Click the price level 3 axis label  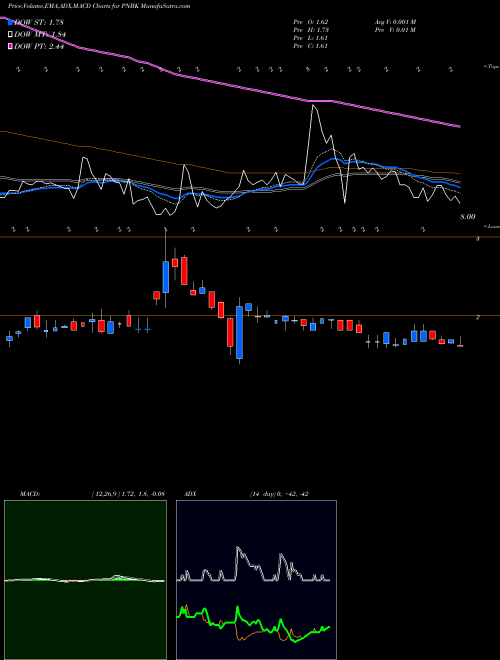[477, 239]
